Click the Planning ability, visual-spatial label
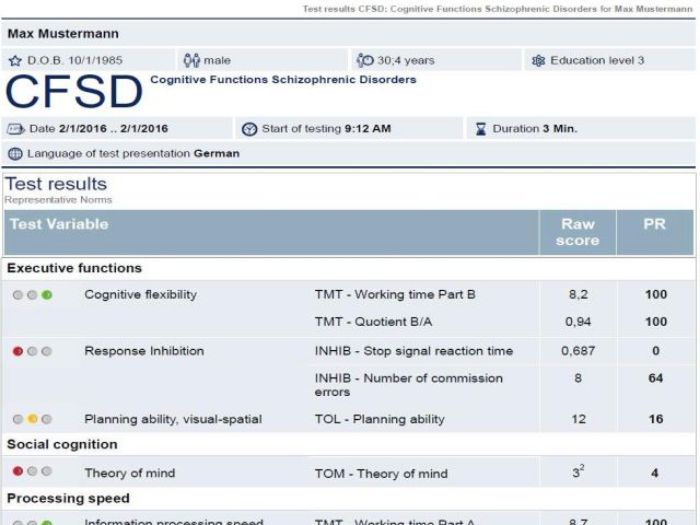The width and height of the screenshot is (700, 525). click(x=173, y=419)
